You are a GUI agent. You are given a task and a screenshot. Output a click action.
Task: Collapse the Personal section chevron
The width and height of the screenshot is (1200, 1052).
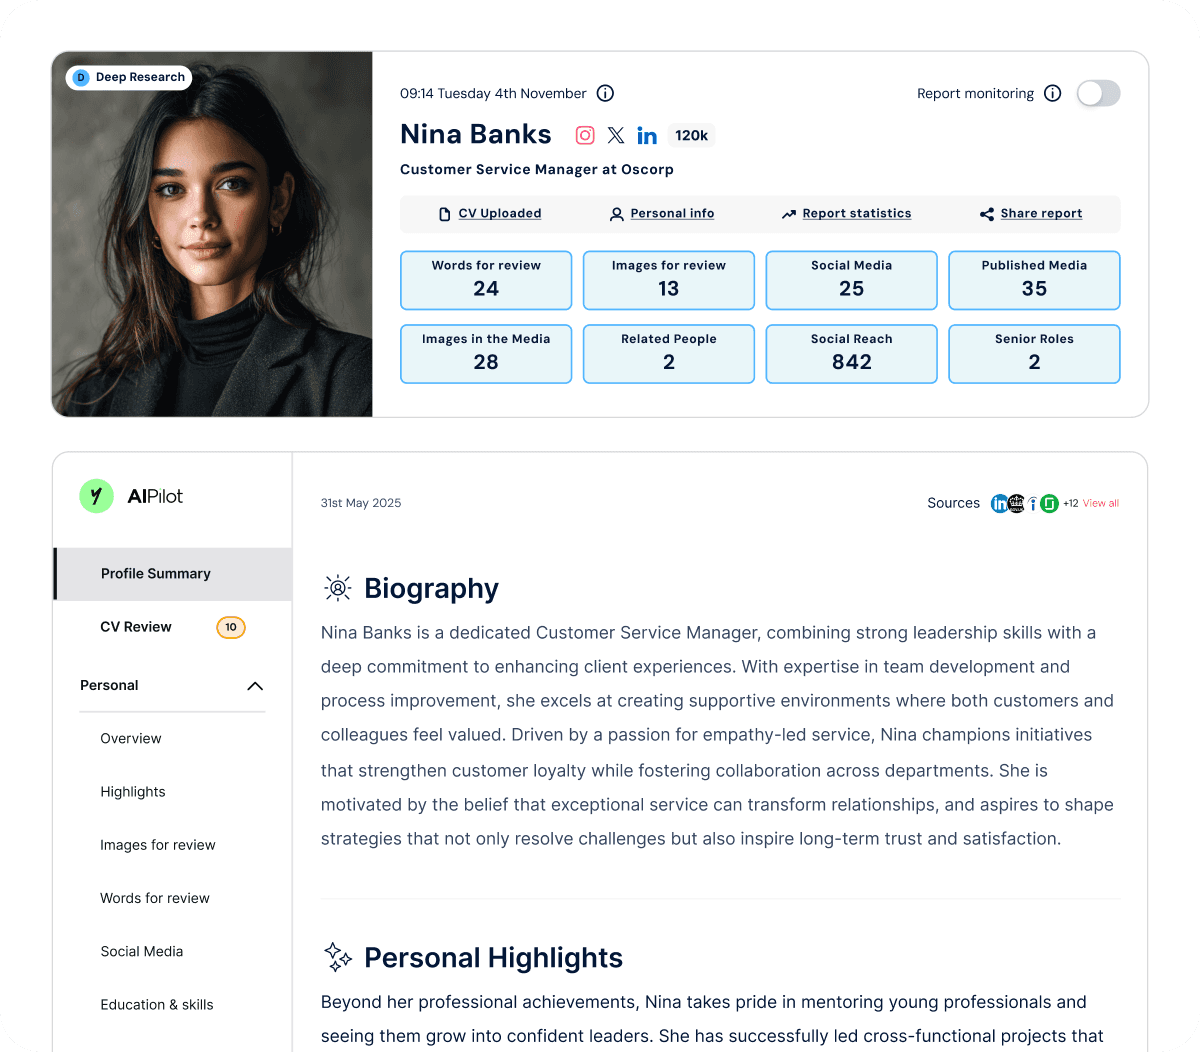click(x=255, y=686)
